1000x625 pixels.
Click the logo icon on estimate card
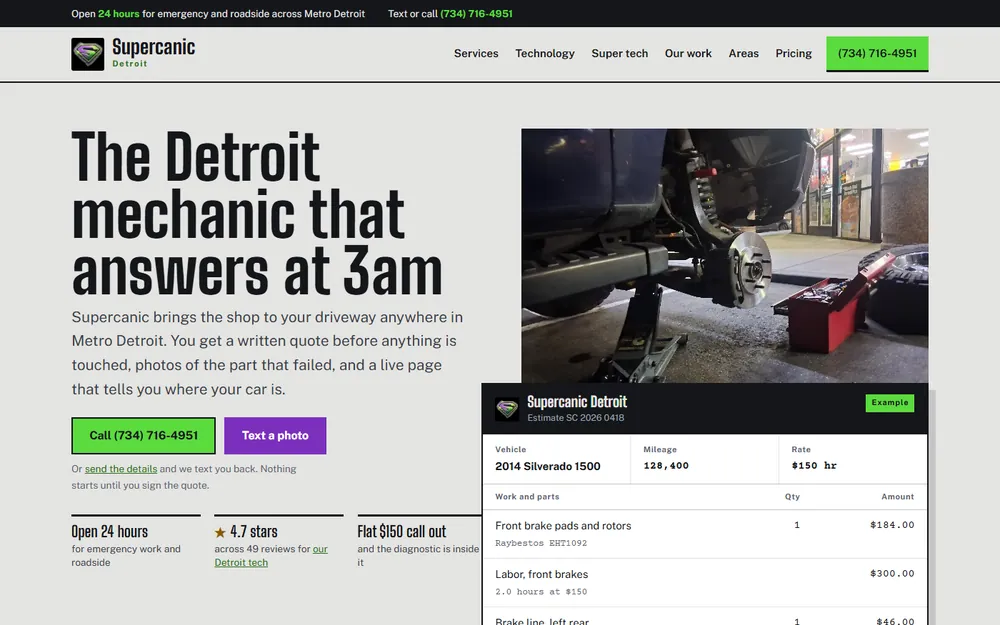tap(507, 409)
